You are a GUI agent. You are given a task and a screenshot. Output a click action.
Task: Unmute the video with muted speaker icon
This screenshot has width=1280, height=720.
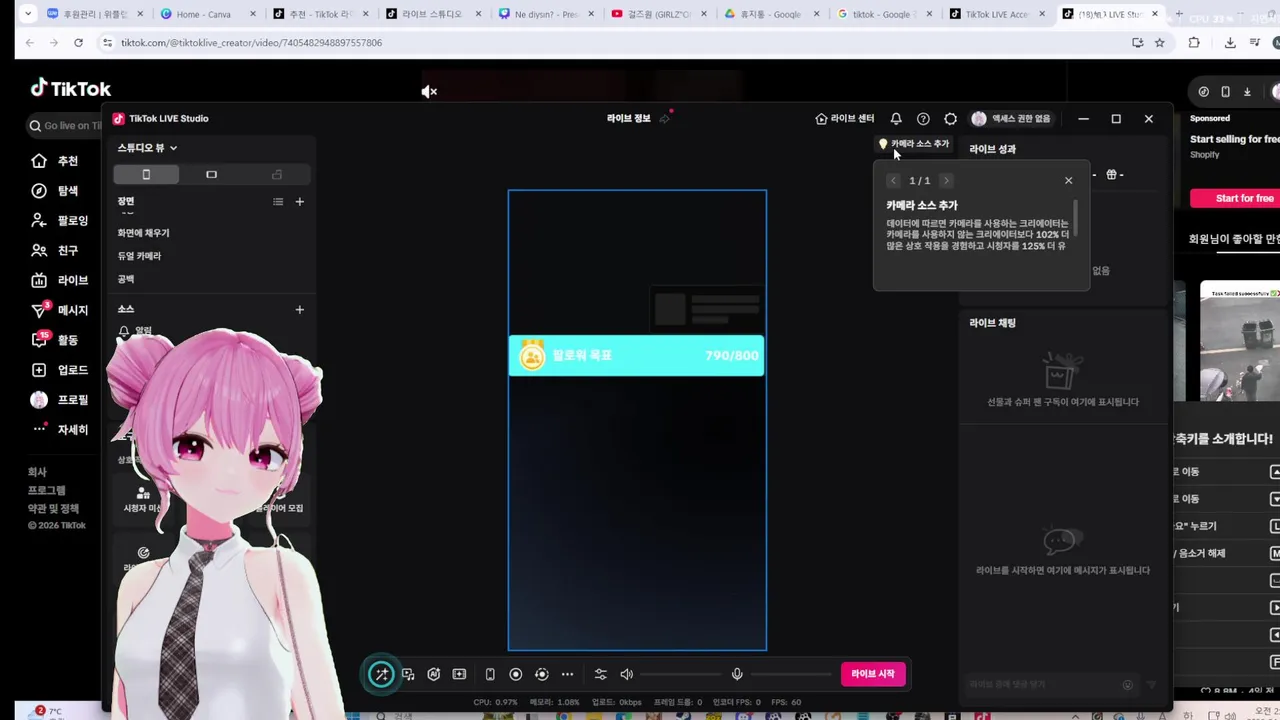[429, 92]
